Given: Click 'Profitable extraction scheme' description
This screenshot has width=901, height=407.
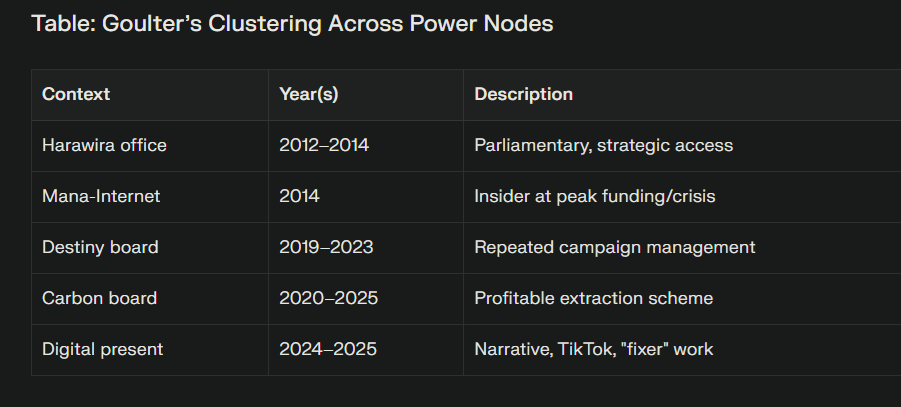Looking at the screenshot, I should [x=593, y=298].
